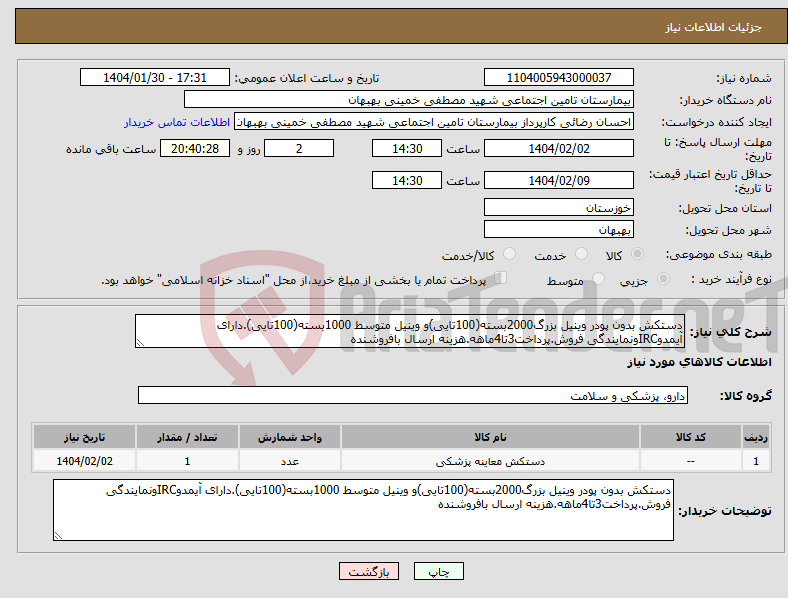Select the خدمت radio button
The width and height of the screenshot is (788, 598).
(581, 254)
